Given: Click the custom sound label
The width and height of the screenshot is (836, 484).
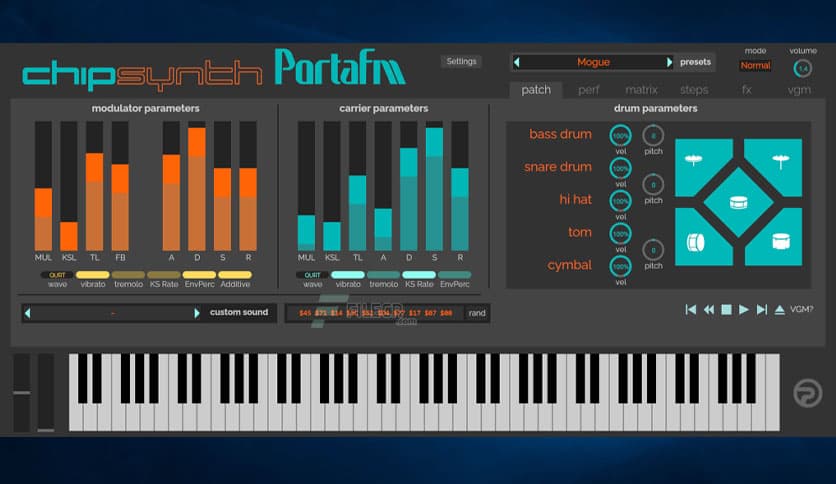Looking at the screenshot, I should 239,312.
